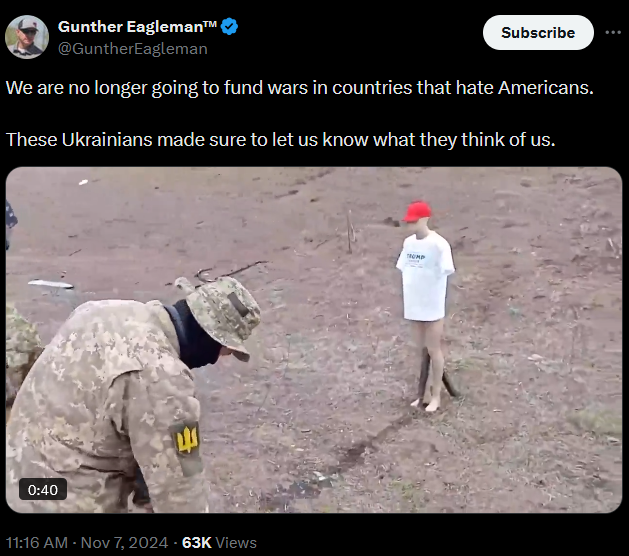The width and height of the screenshot is (629, 556).
Task: Click the 0:40 video duration badge
Action: (x=43, y=489)
